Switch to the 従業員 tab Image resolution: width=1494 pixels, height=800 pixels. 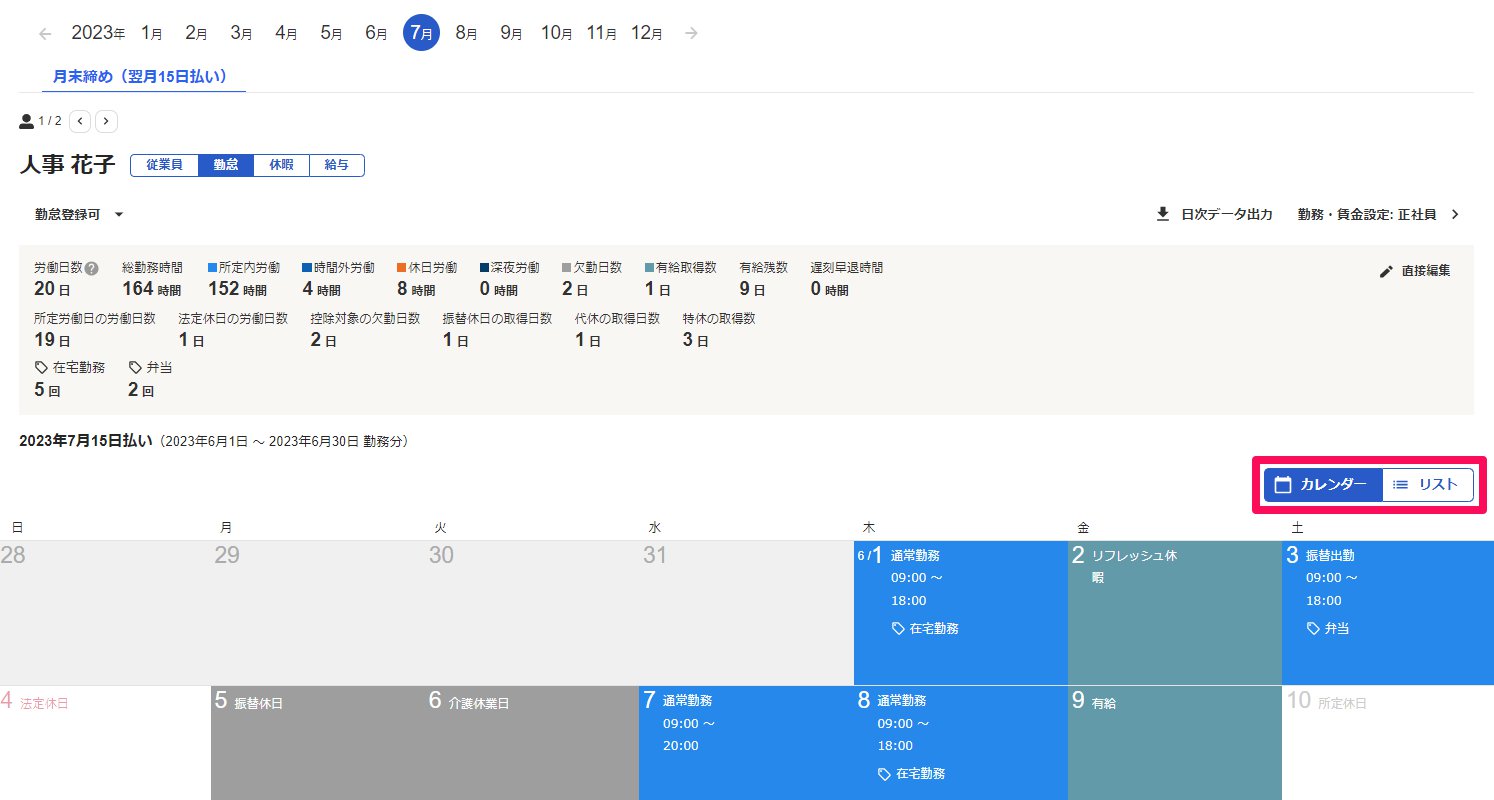coord(164,165)
